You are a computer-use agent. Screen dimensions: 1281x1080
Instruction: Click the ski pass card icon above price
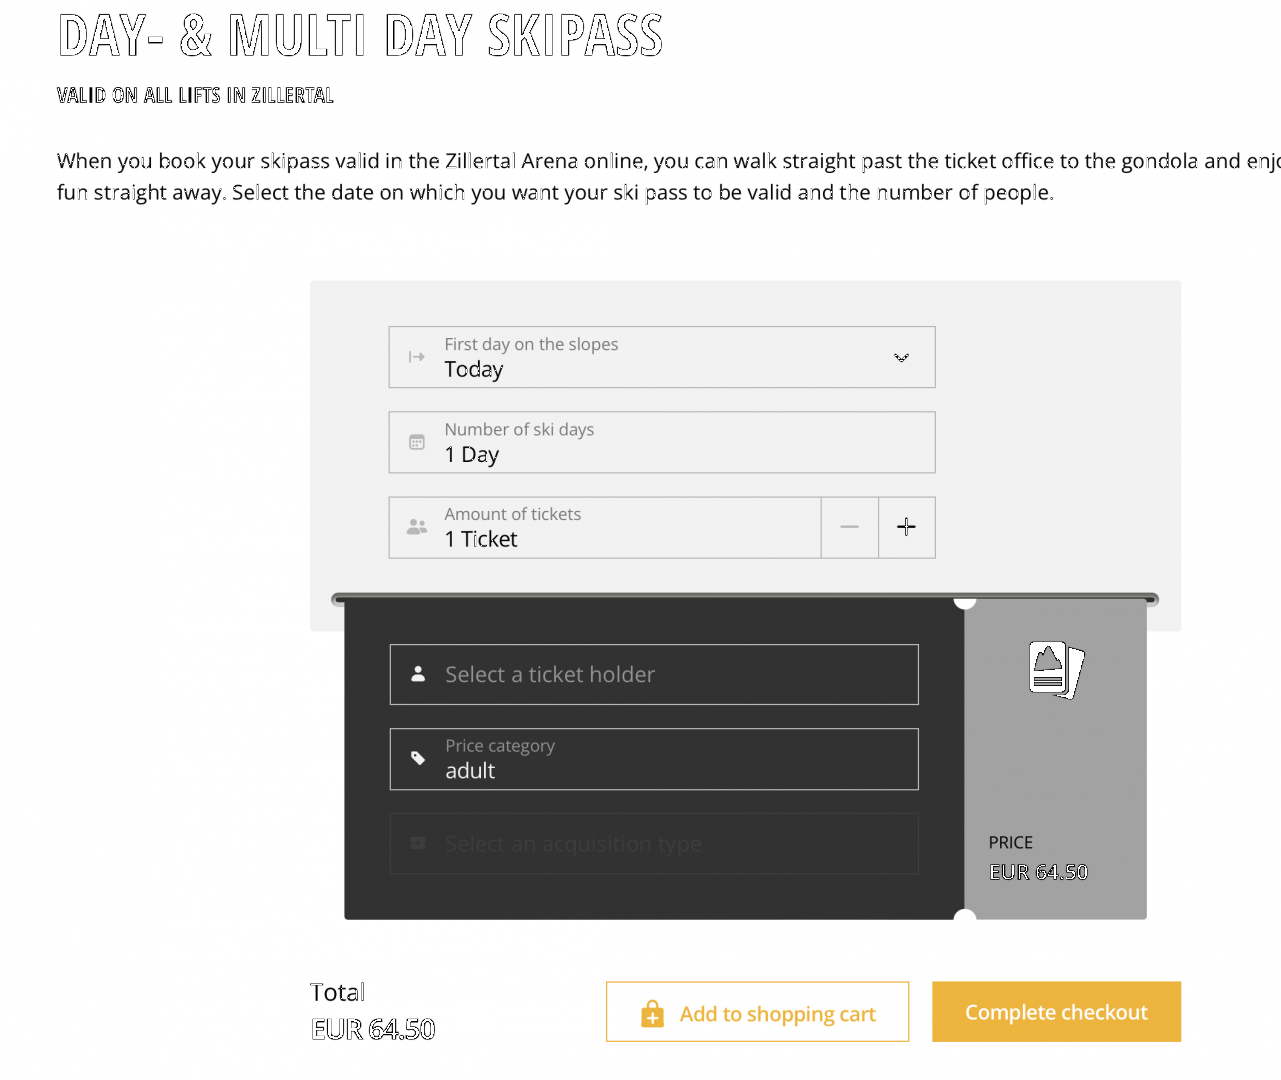pyautogui.click(x=1056, y=669)
